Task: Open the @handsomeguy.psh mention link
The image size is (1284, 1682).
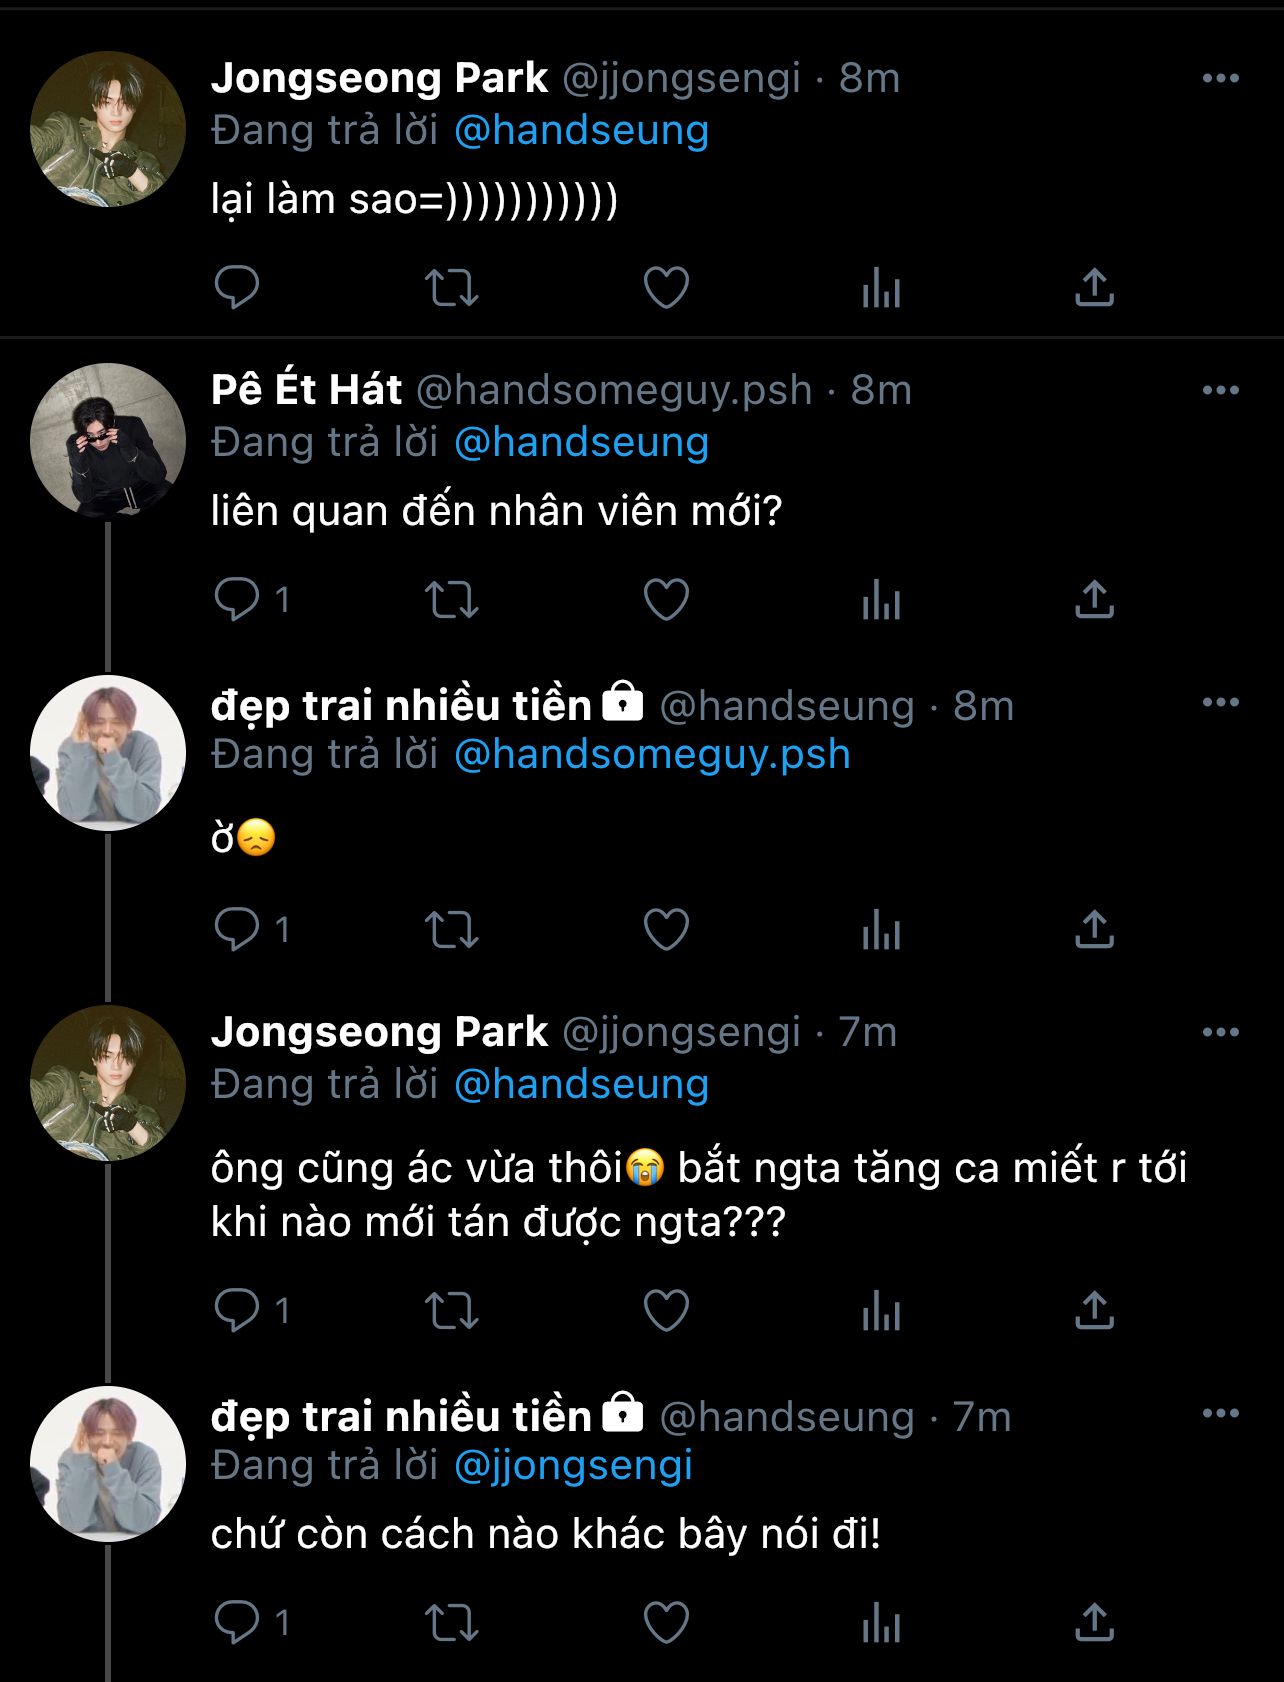Action: (x=652, y=754)
